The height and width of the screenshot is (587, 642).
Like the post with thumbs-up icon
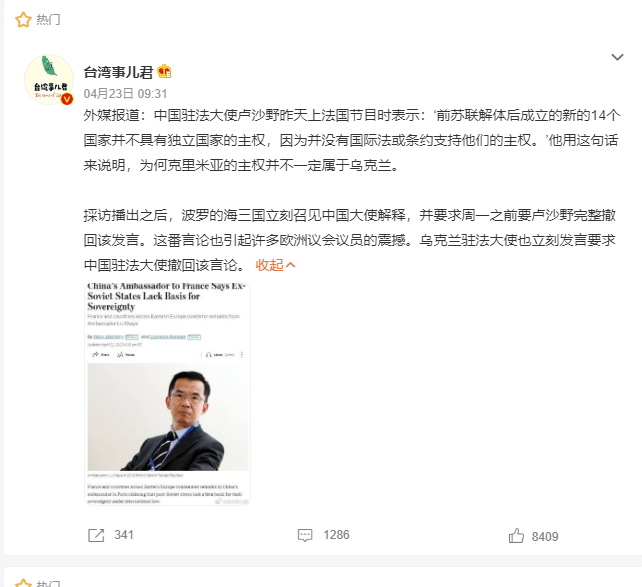516,535
